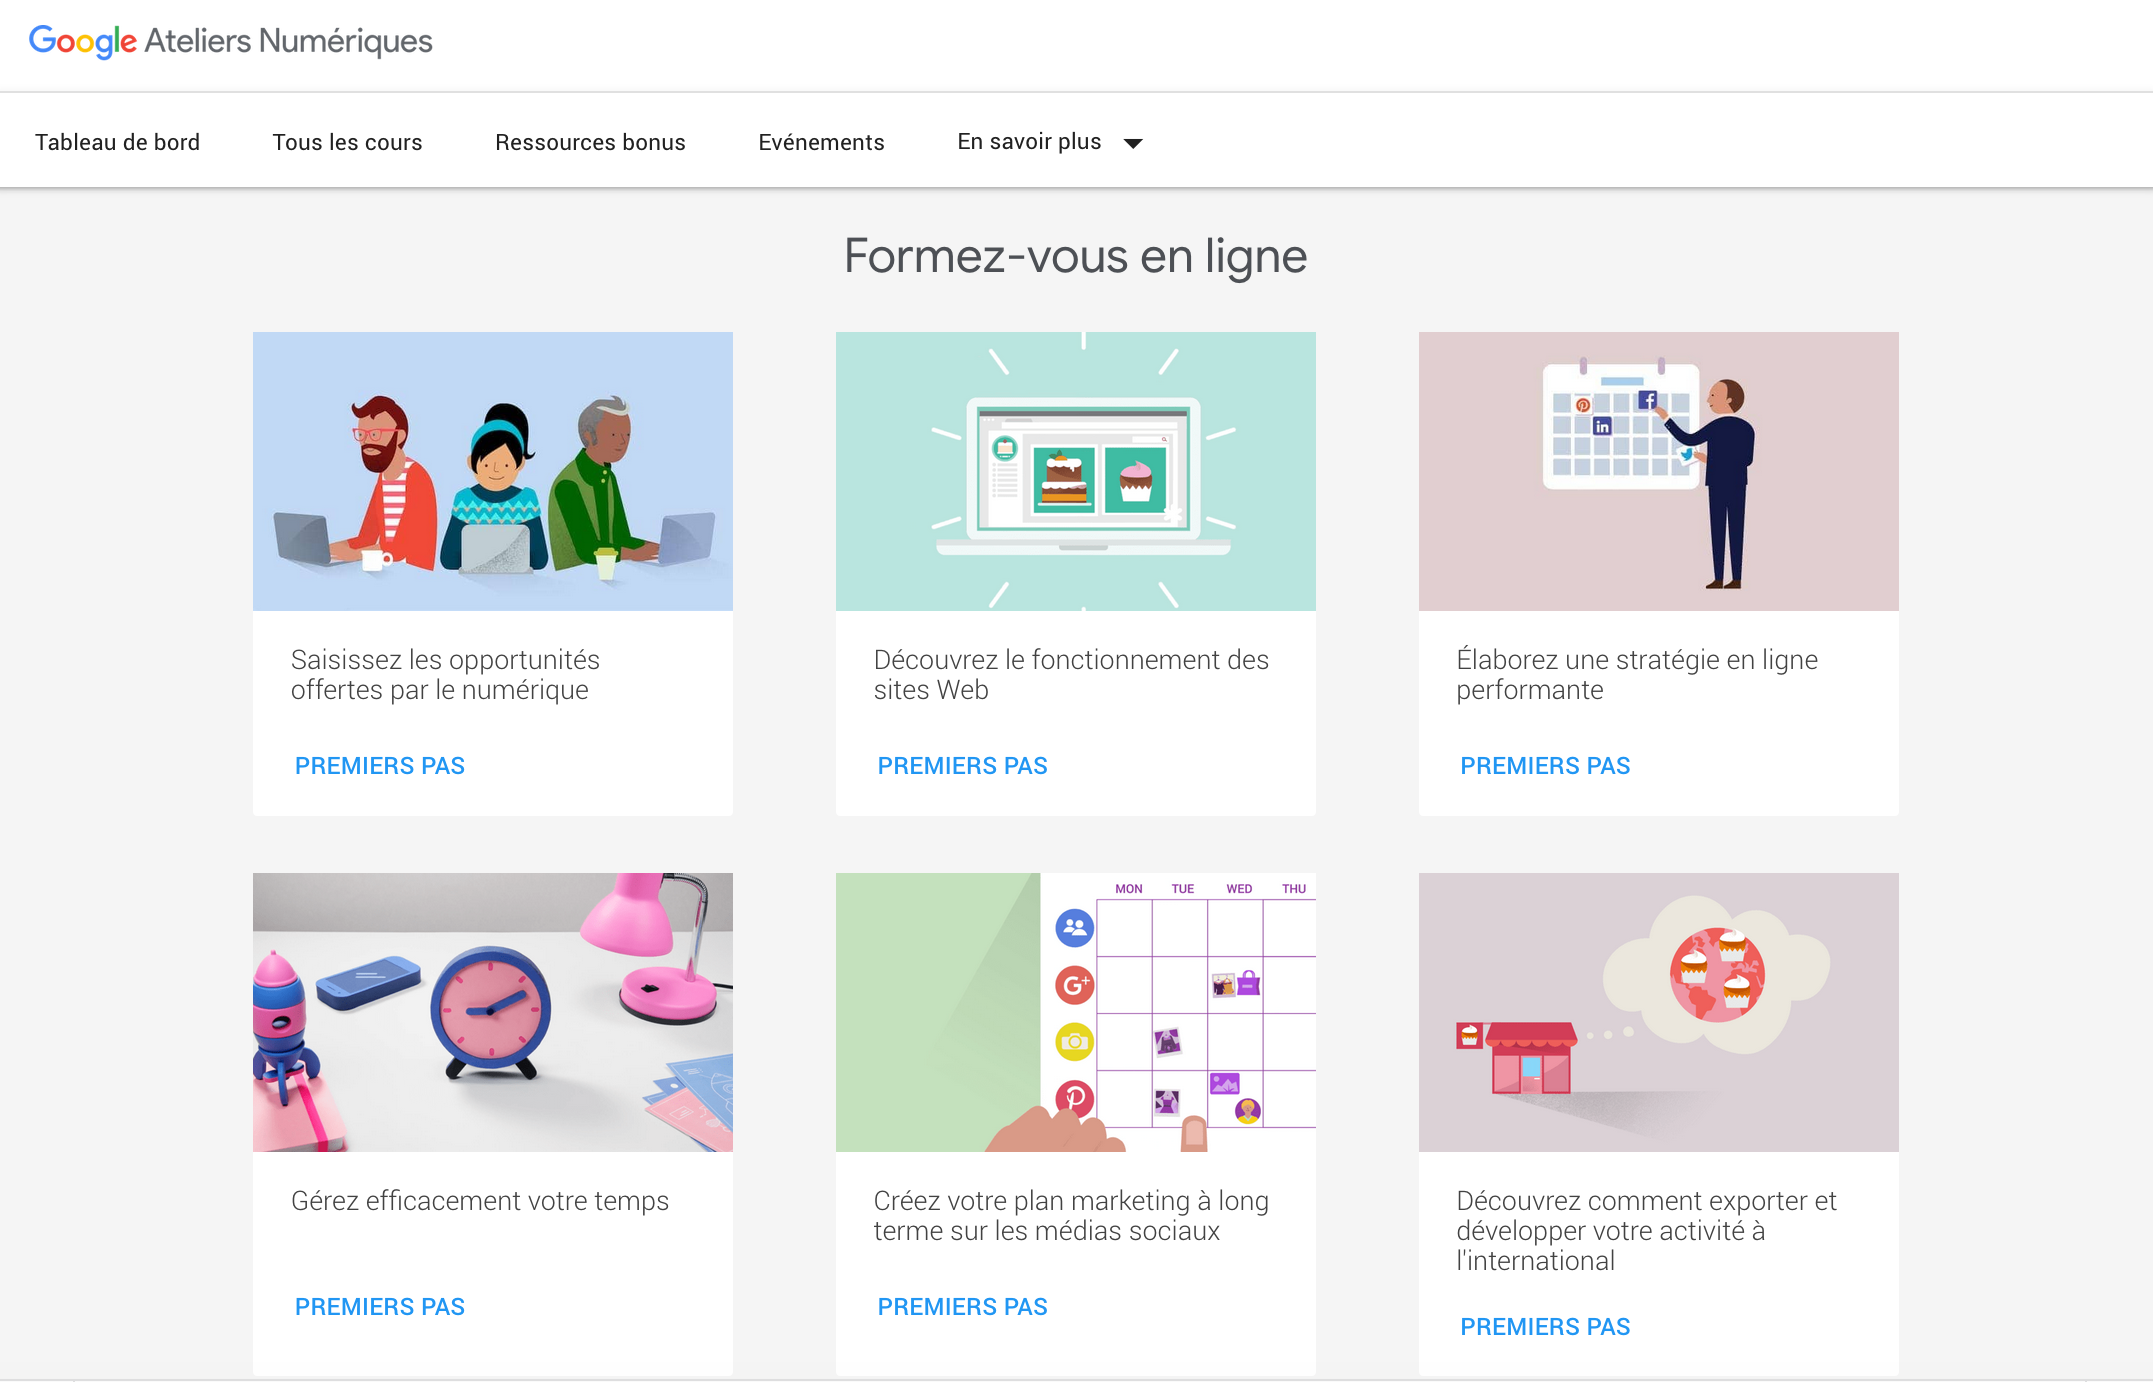Click title Élaborez une stratégie en ligne performante
The image size is (2153, 1382).
pyautogui.click(x=1637, y=675)
